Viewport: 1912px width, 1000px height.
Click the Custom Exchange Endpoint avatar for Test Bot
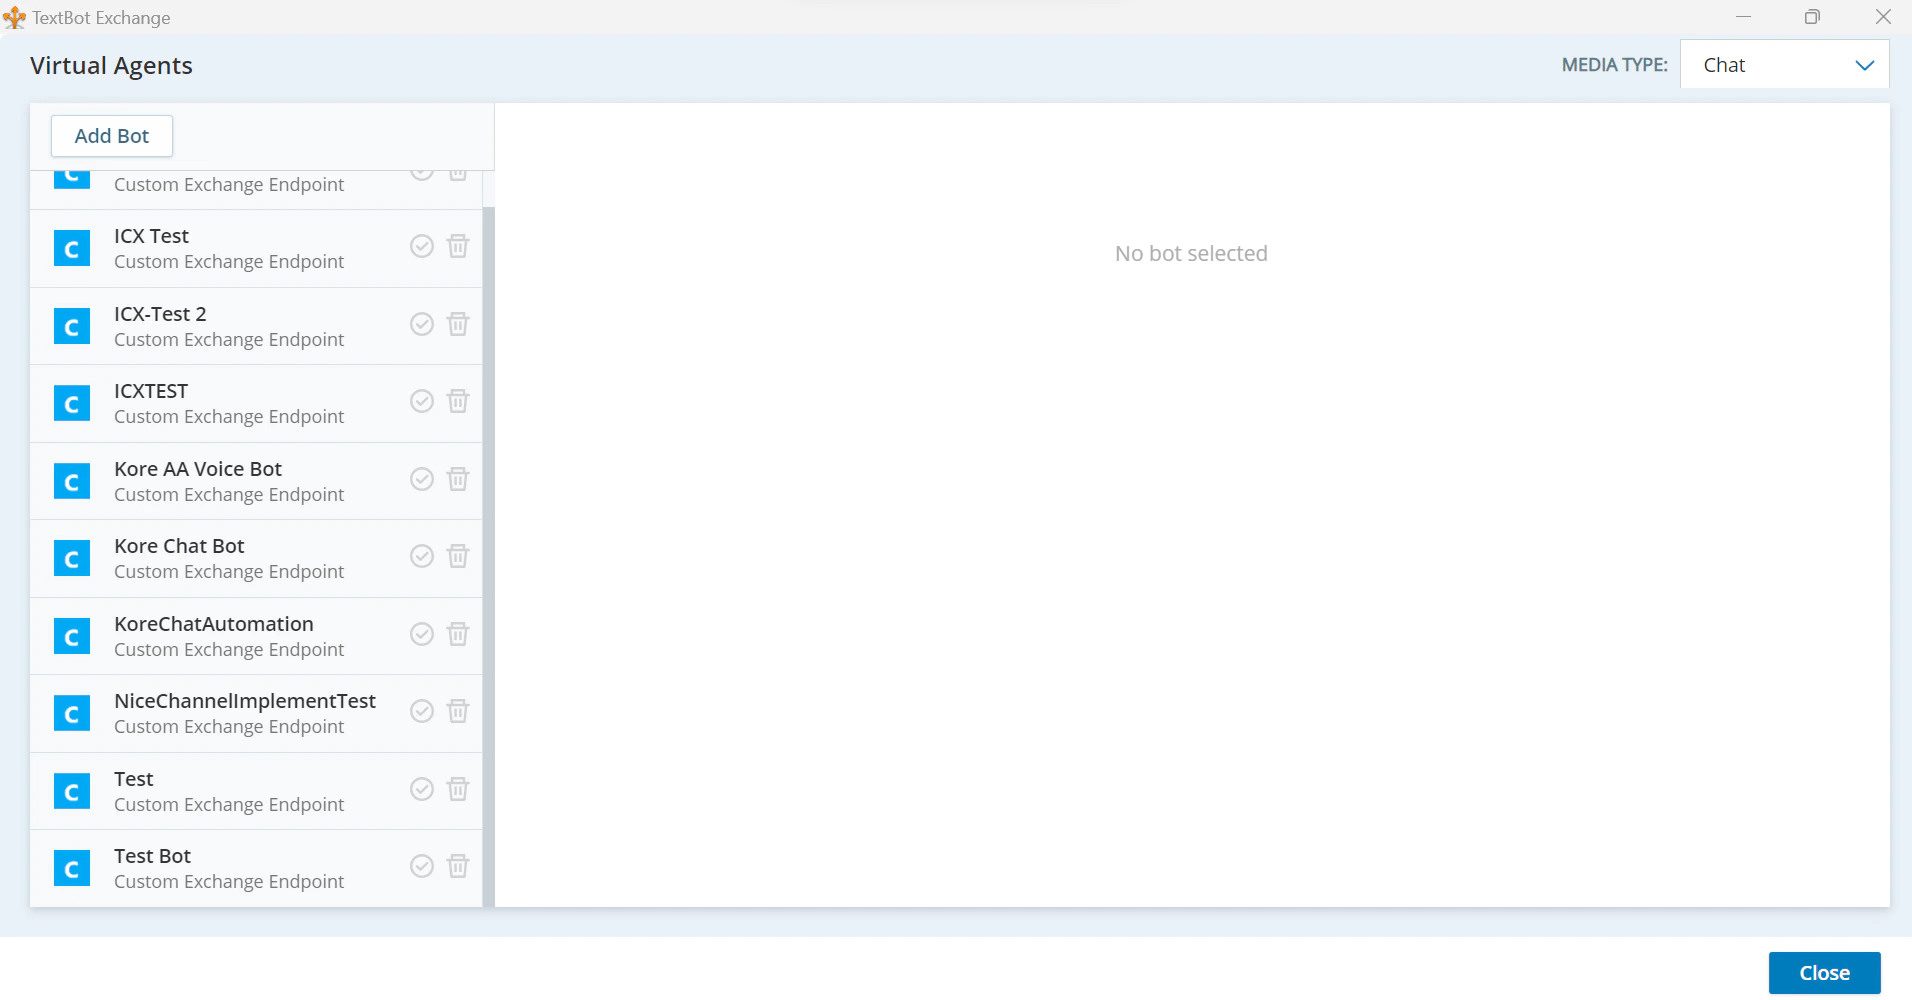tap(71, 868)
